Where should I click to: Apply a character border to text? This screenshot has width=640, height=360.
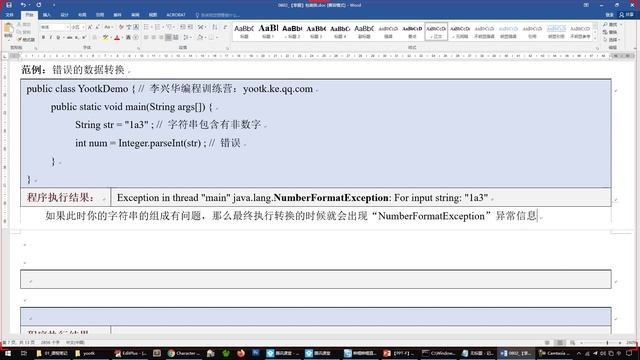136,27
